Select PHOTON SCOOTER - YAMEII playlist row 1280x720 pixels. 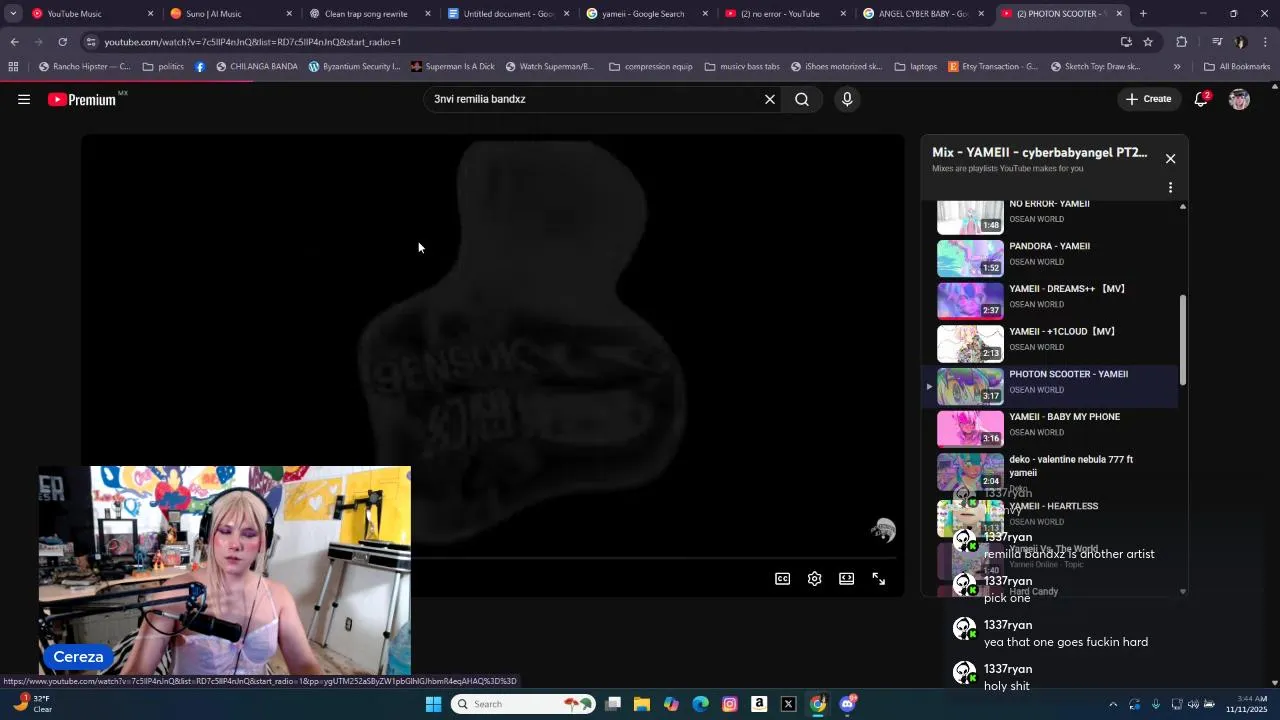[1049, 386]
